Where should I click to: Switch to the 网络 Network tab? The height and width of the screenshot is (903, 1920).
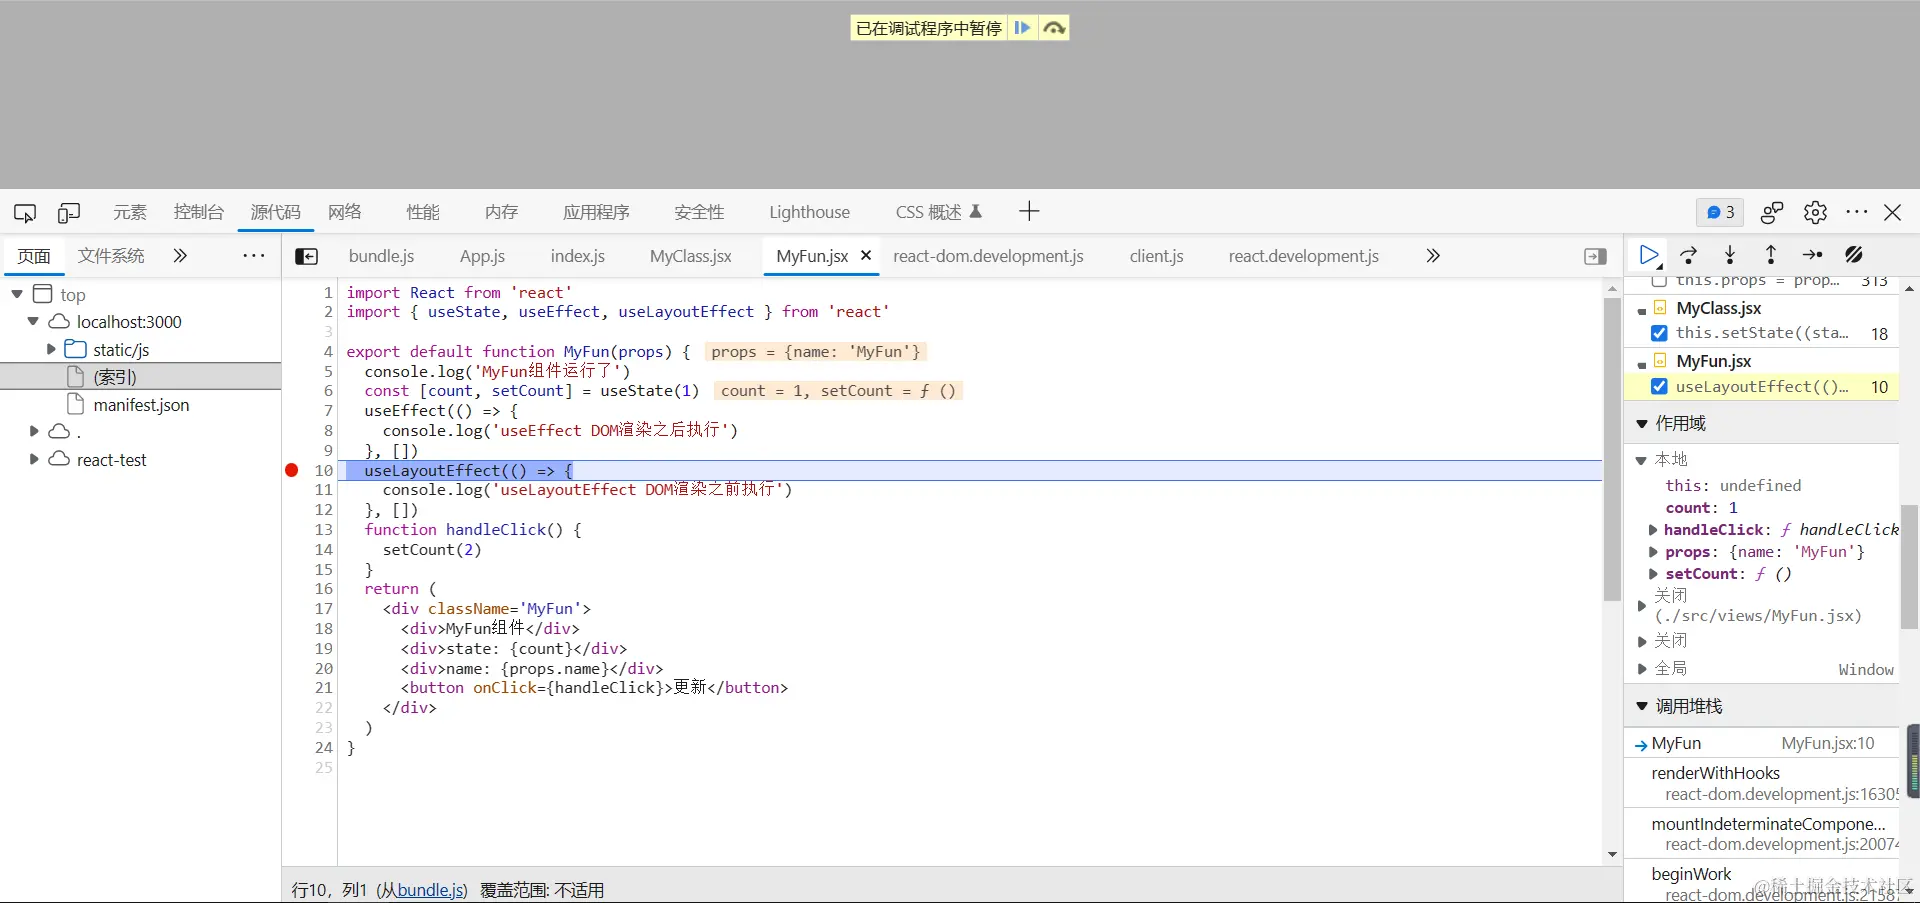point(345,212)
